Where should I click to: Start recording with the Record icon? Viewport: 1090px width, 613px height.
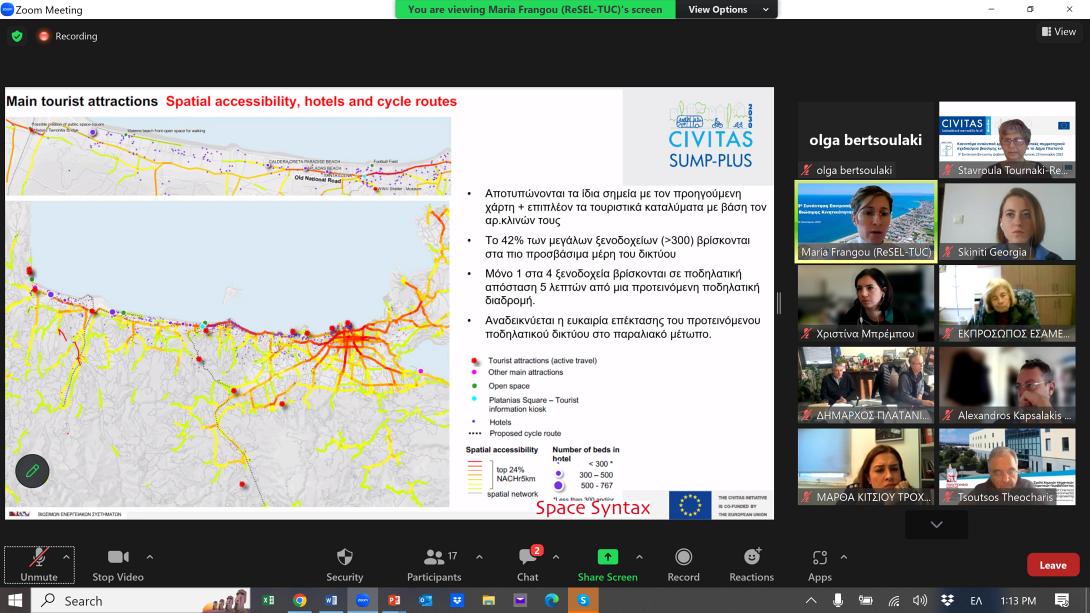click(683, 557)
